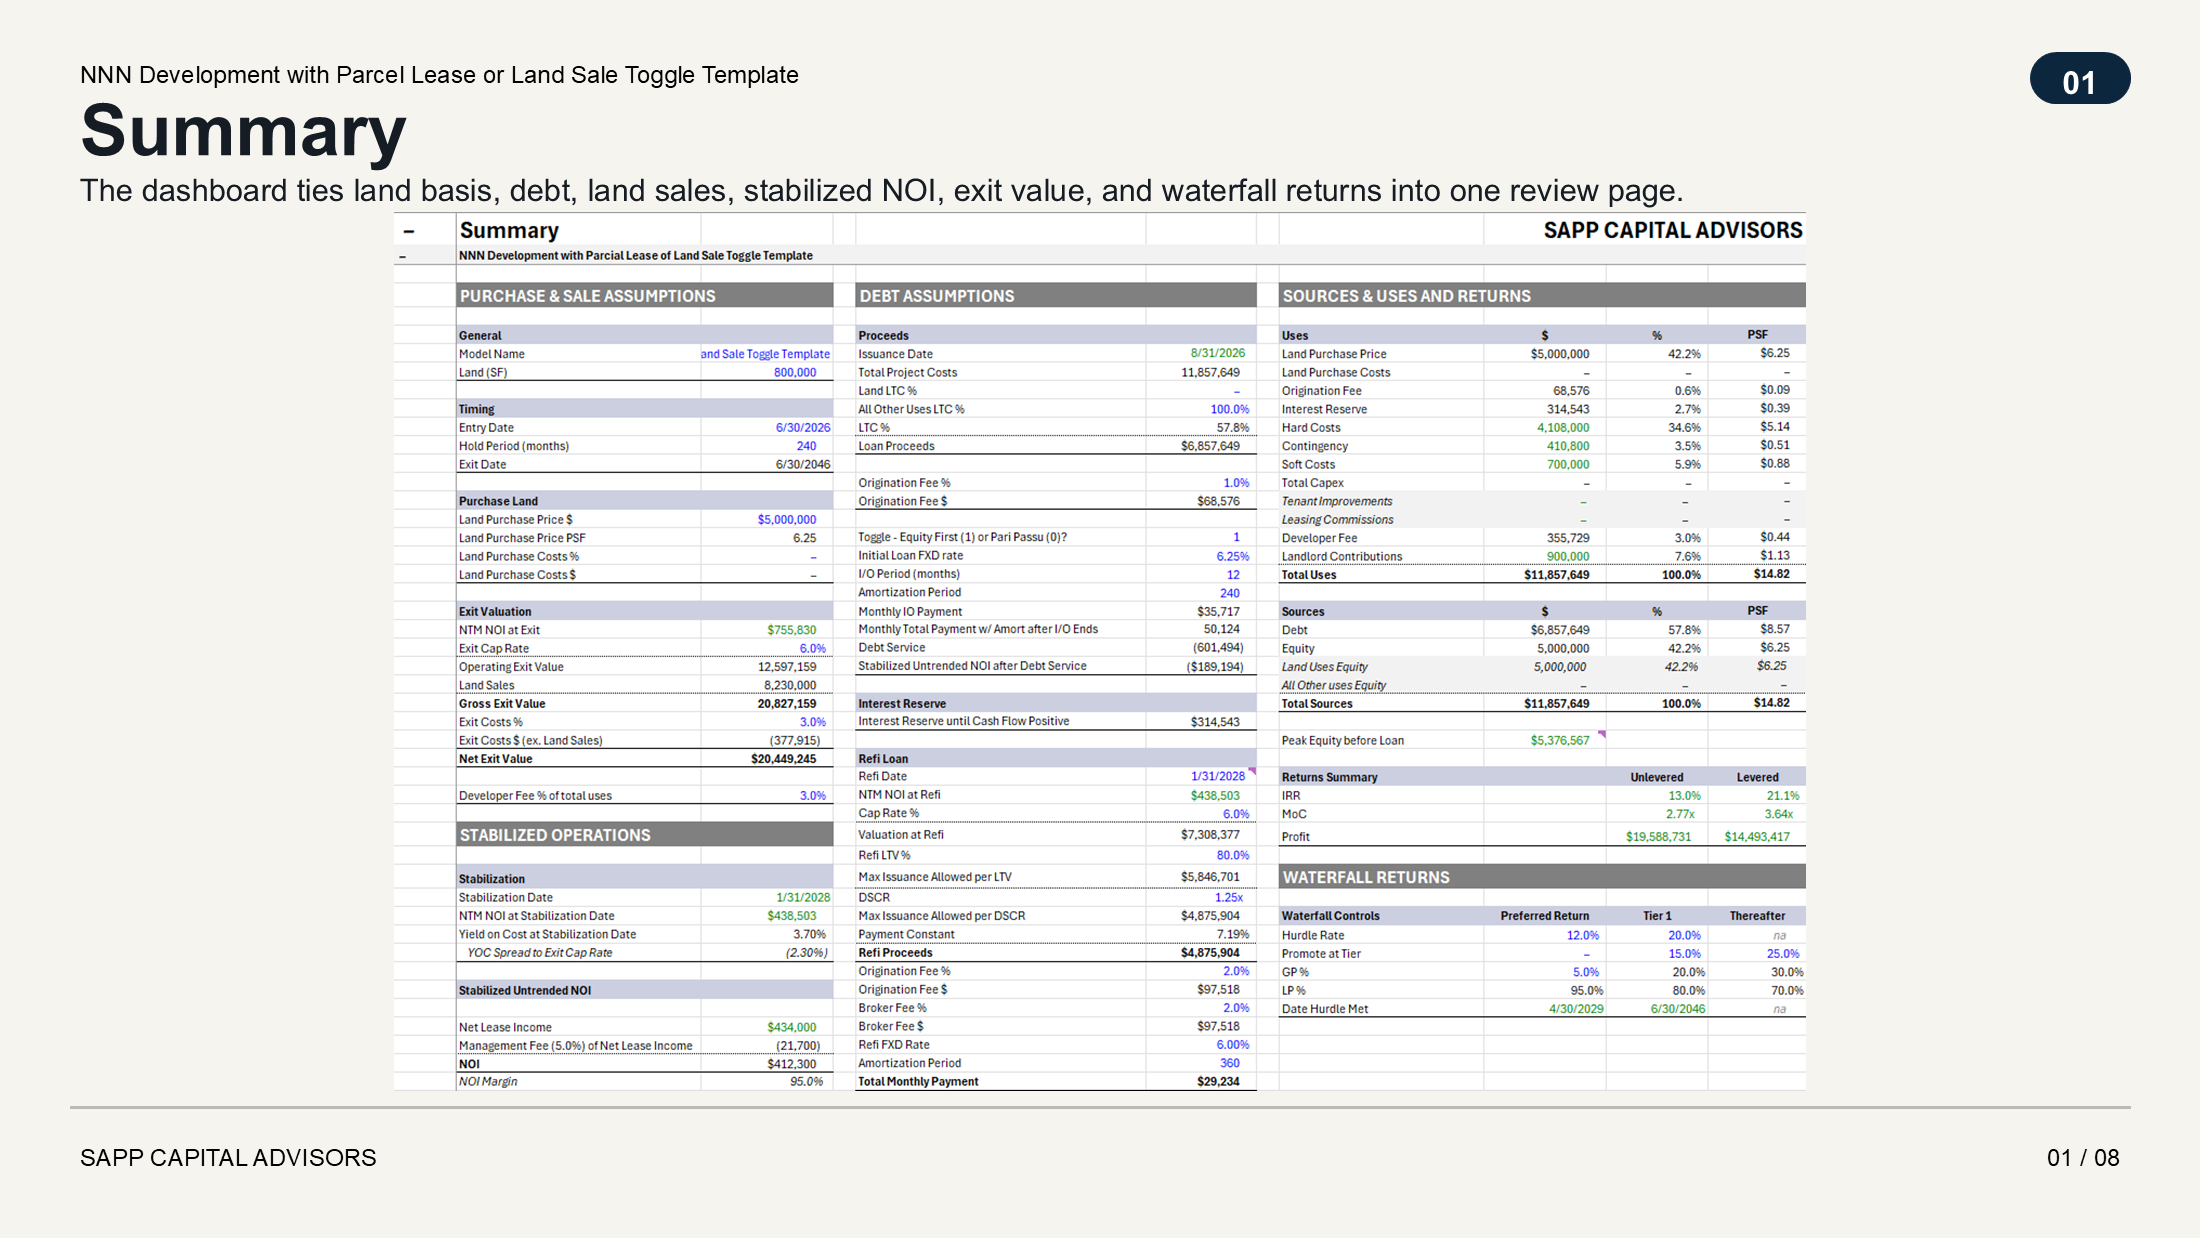This screenshot has width=2200, height=1238.
Task: Collapse the outline minus beside template subtitle row
Action: point(403,257)
